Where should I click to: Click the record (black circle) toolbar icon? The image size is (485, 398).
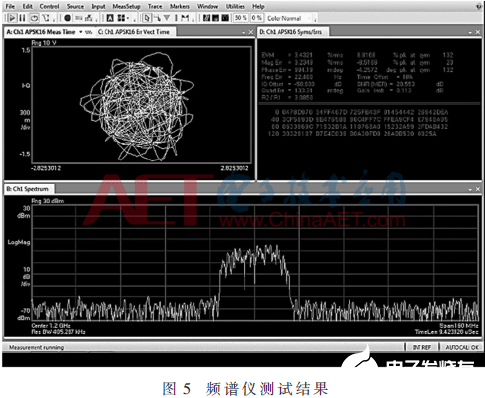(x=67, y=18)
